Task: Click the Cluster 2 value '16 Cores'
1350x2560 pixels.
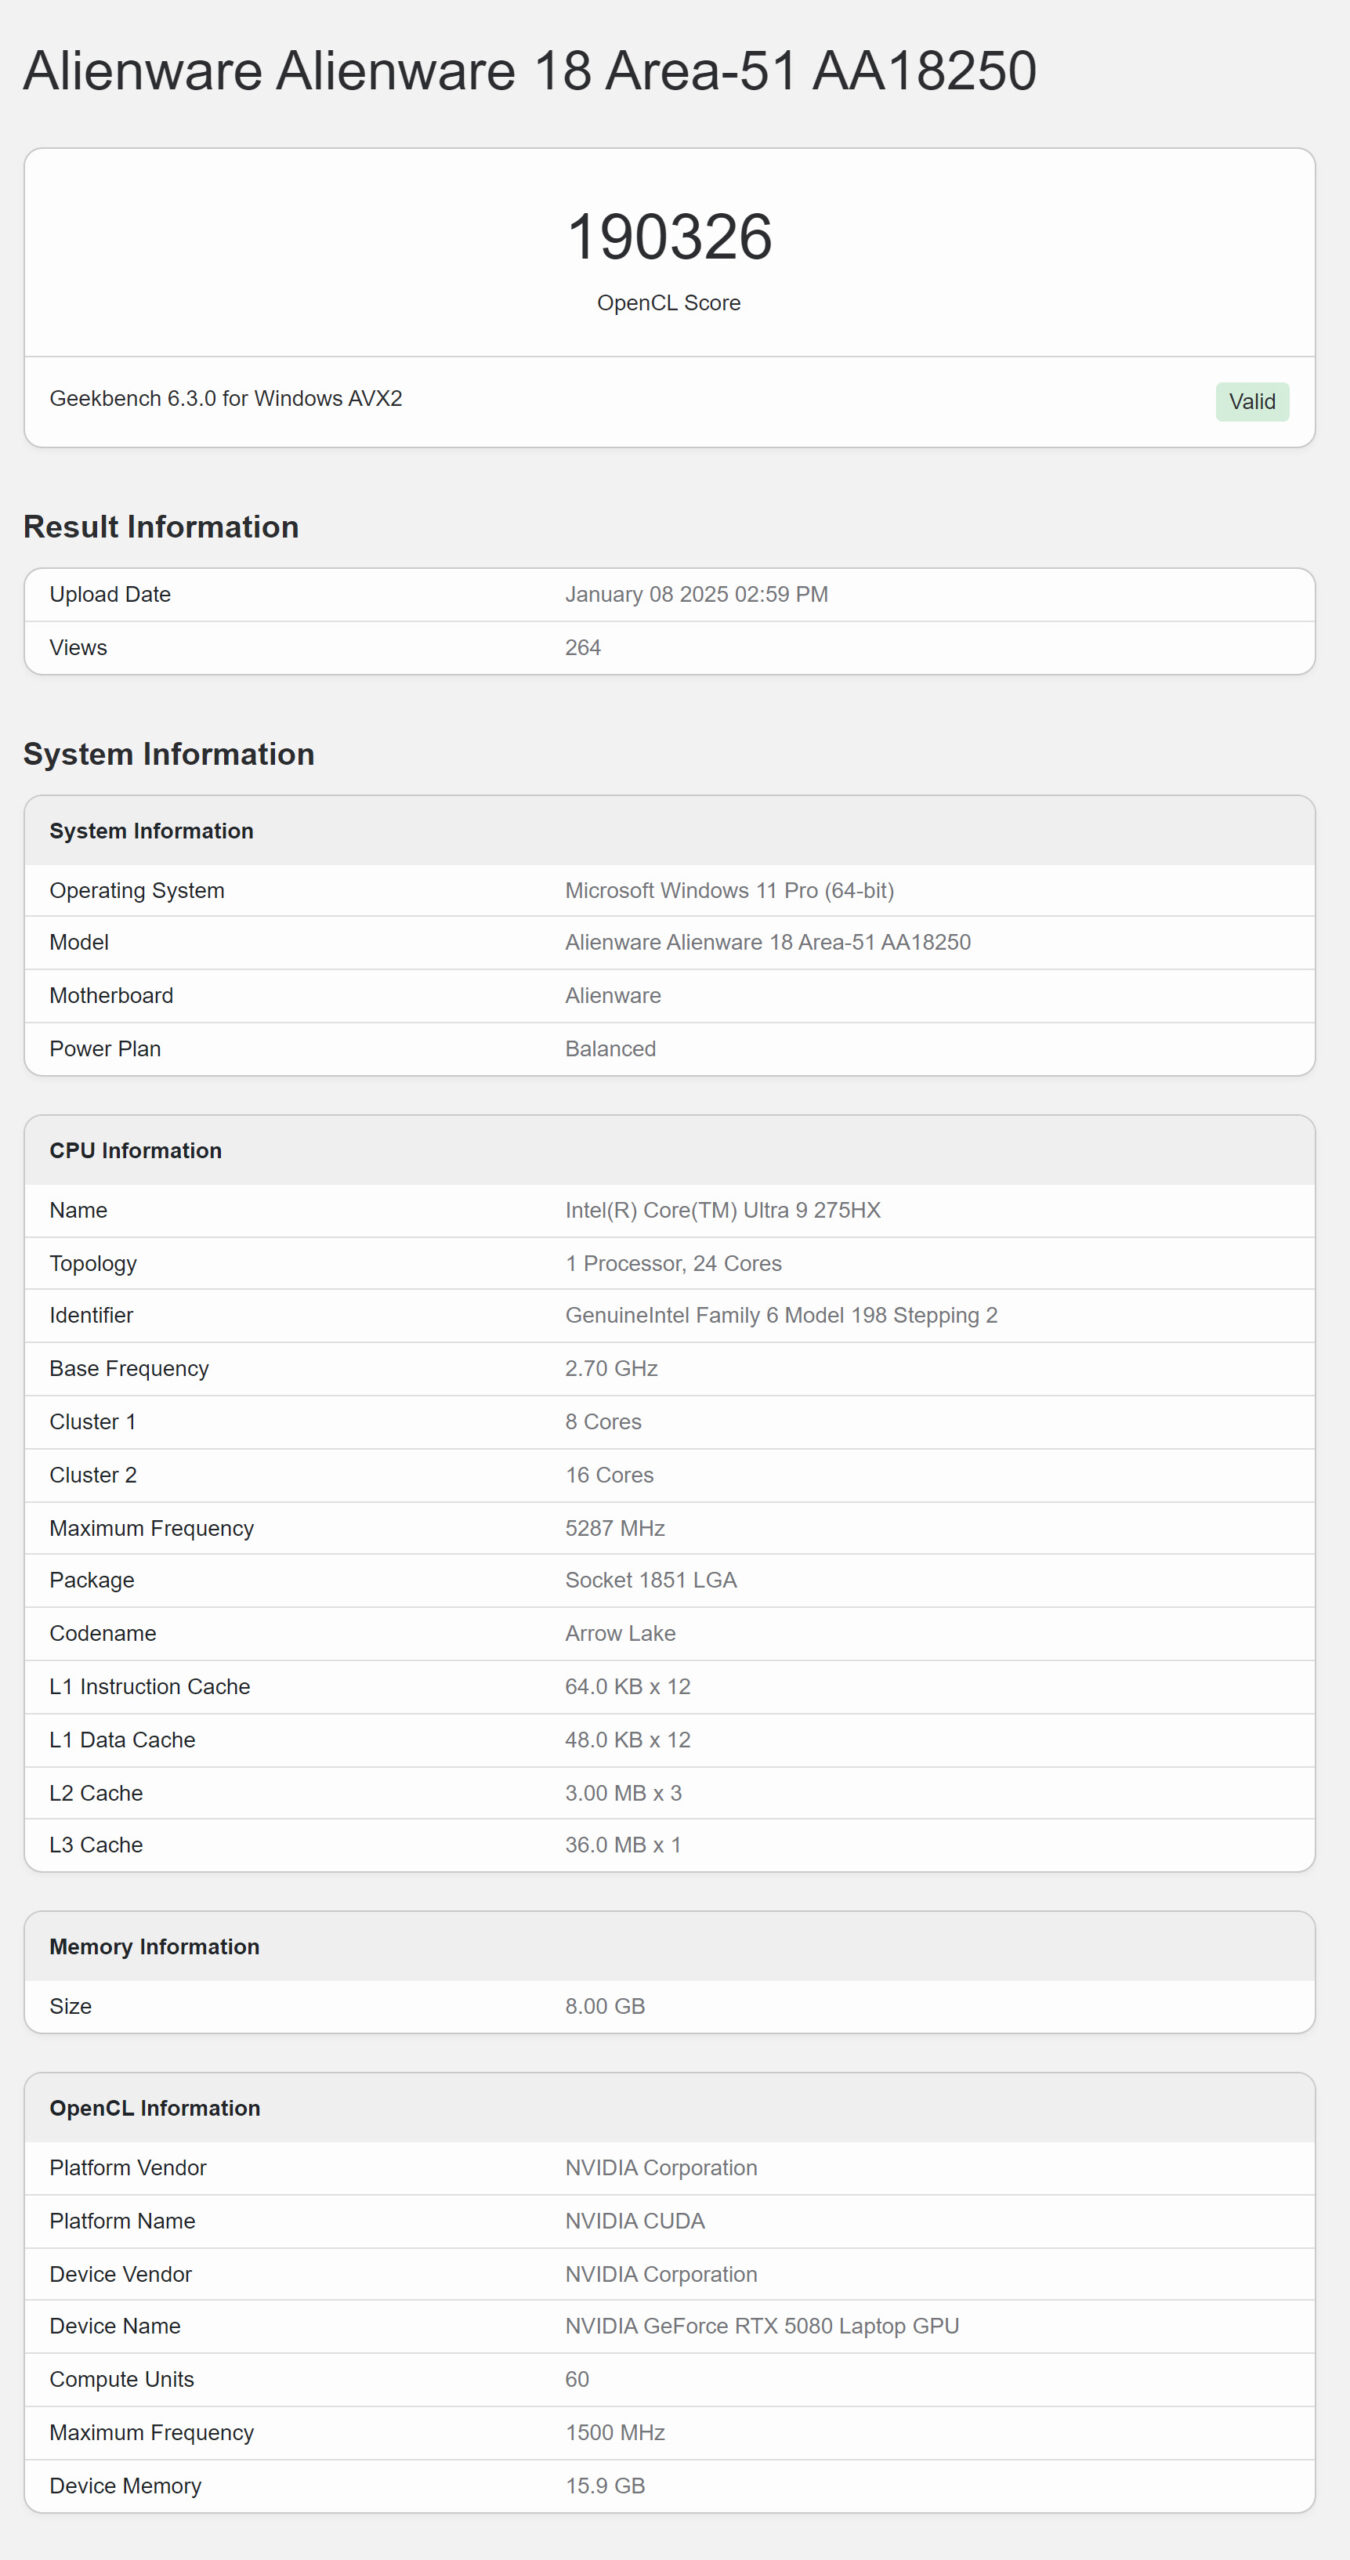Action: coord(610,1475)
